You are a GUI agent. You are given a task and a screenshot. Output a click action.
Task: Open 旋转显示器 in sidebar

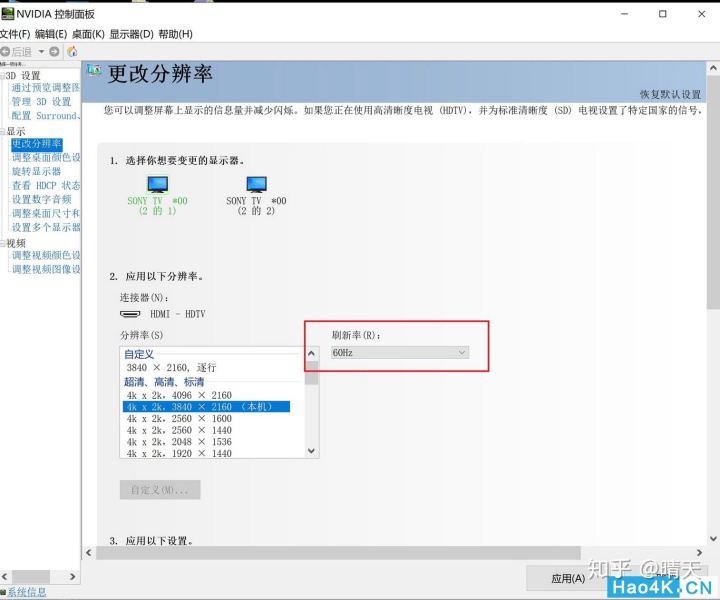[36, 172]
